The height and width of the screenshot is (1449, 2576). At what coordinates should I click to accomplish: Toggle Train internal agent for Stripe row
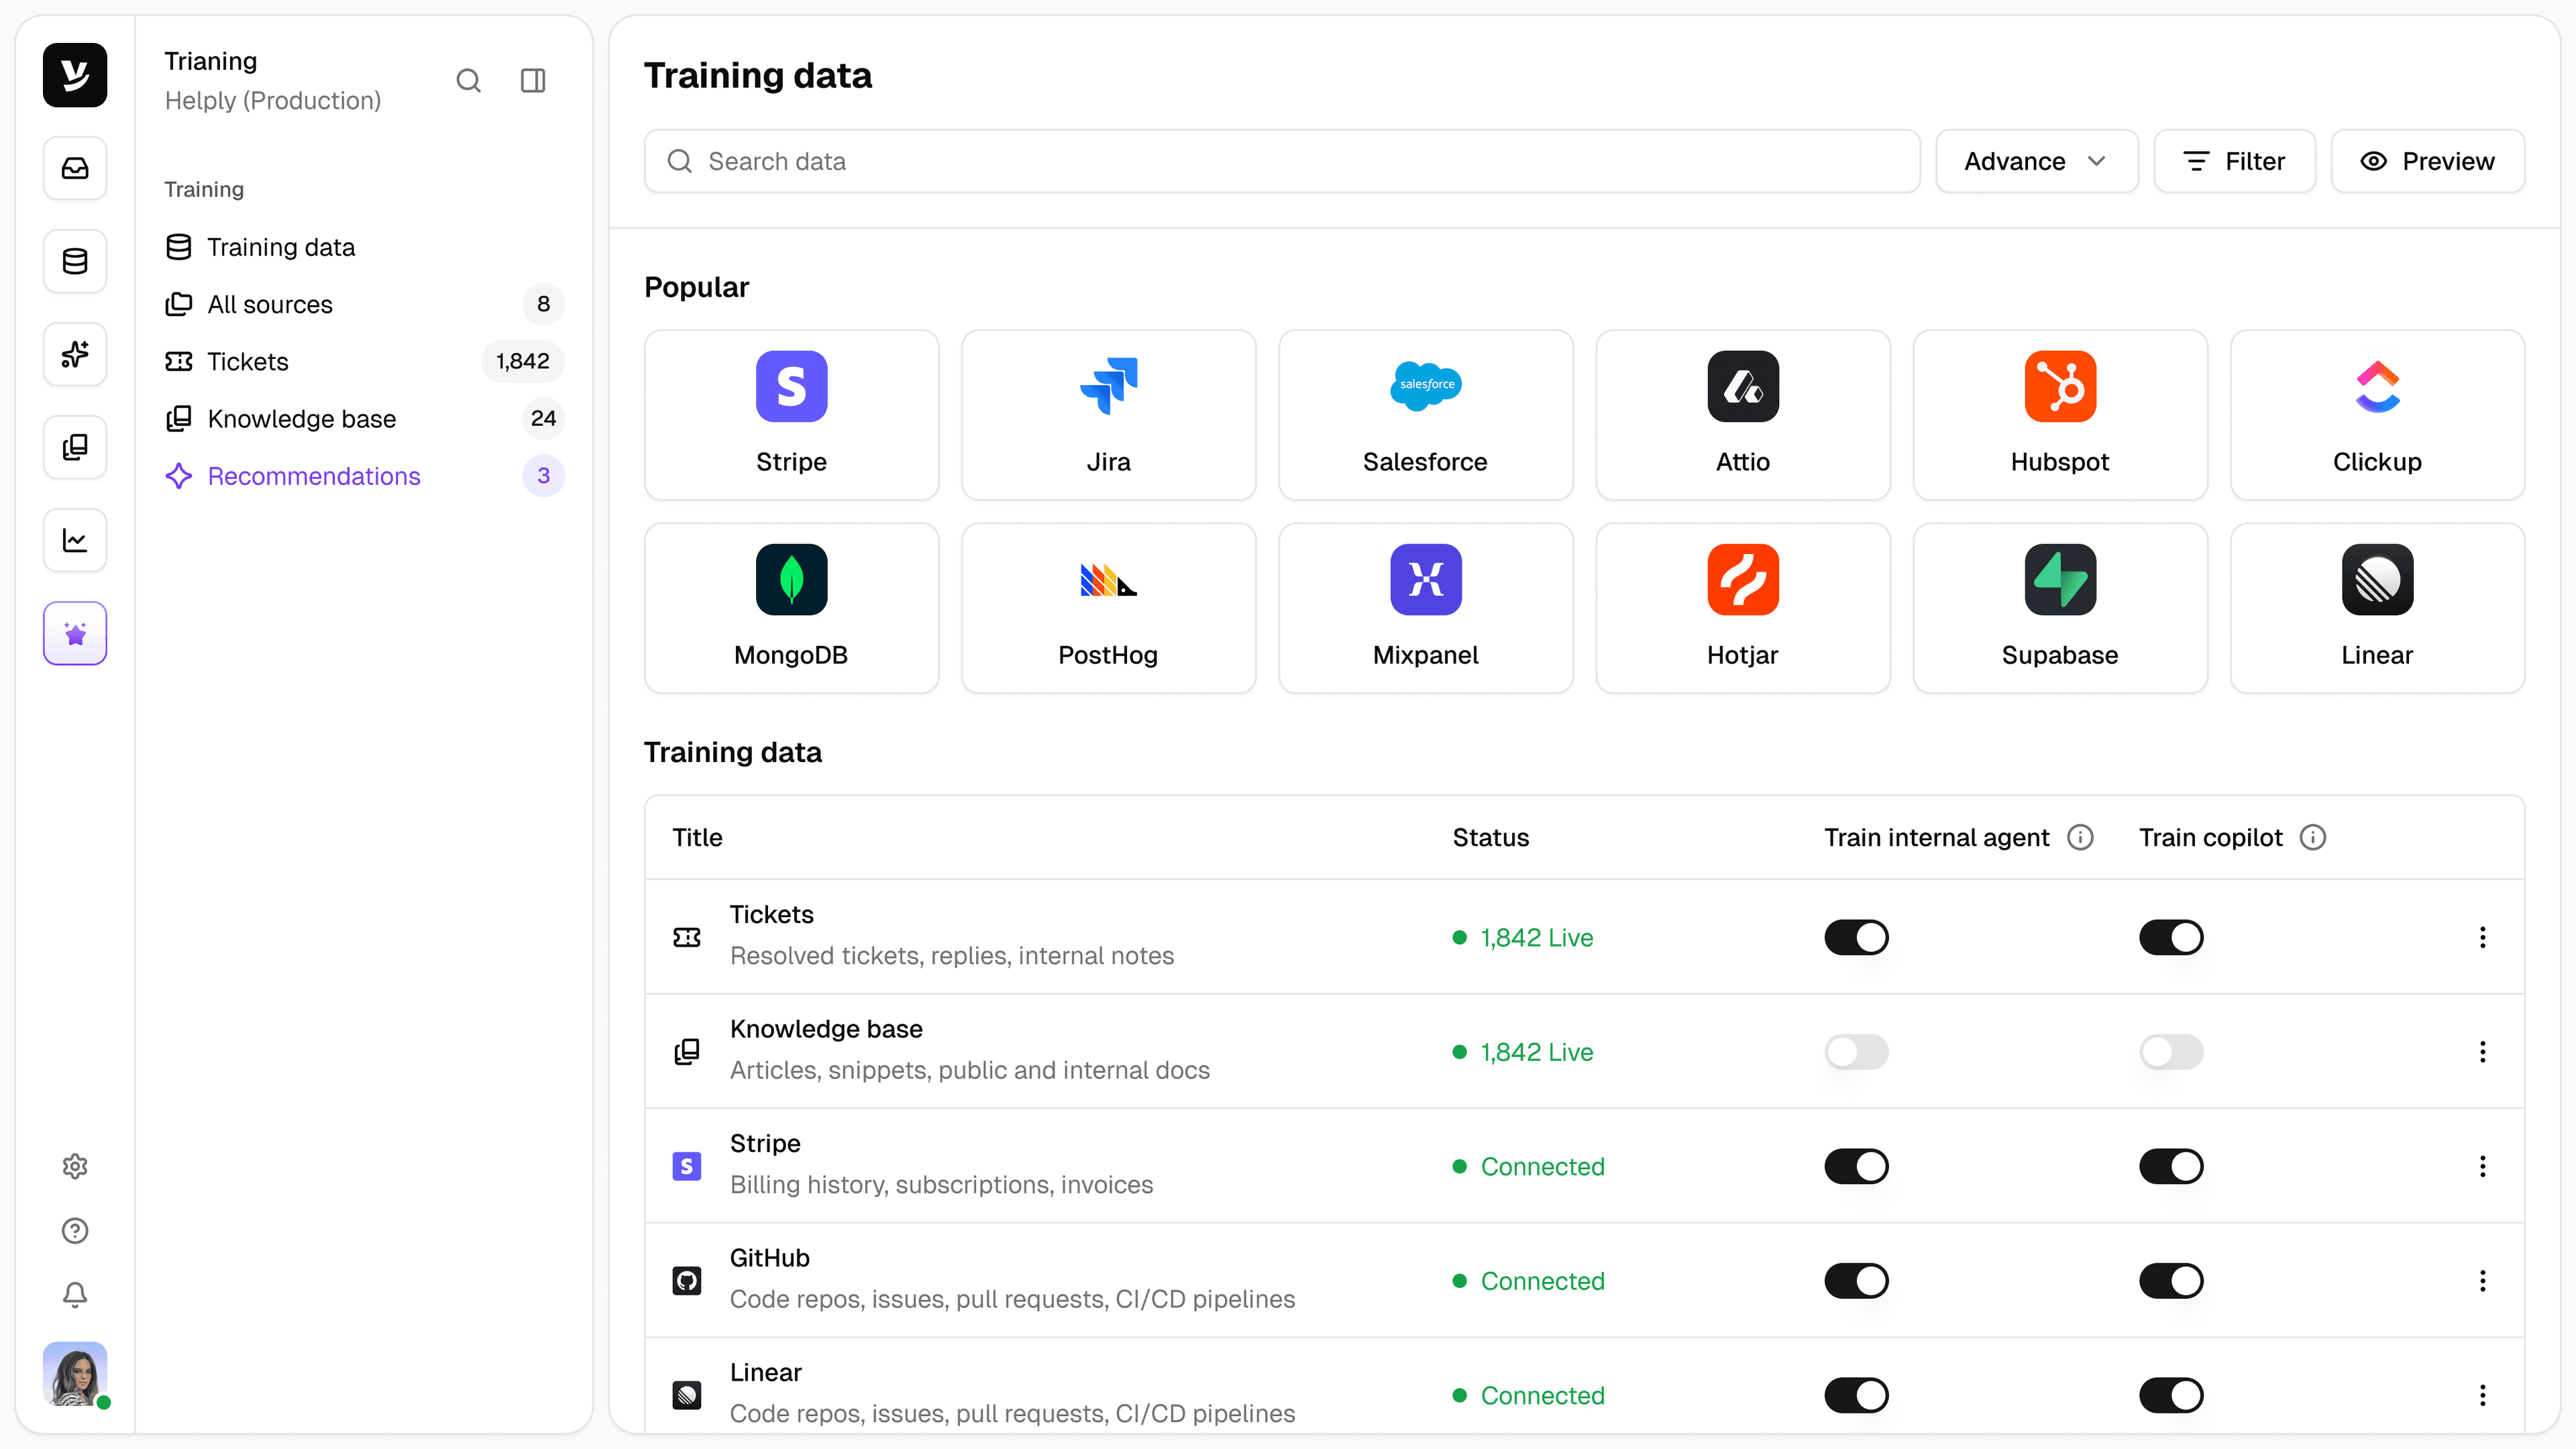[x=1856, y=1166]
